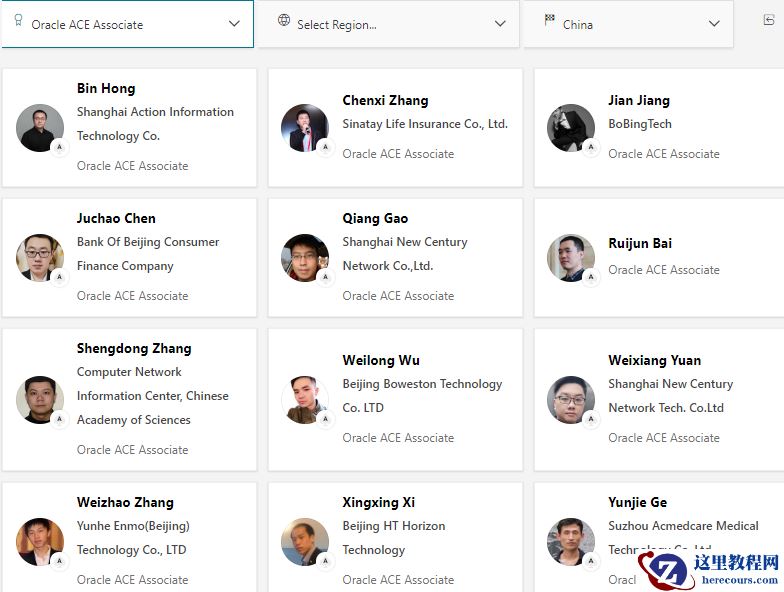Expand the China country dropdown
Image resolution: width=784 pixels, height=592 pixels.
(x=714, y=24)
